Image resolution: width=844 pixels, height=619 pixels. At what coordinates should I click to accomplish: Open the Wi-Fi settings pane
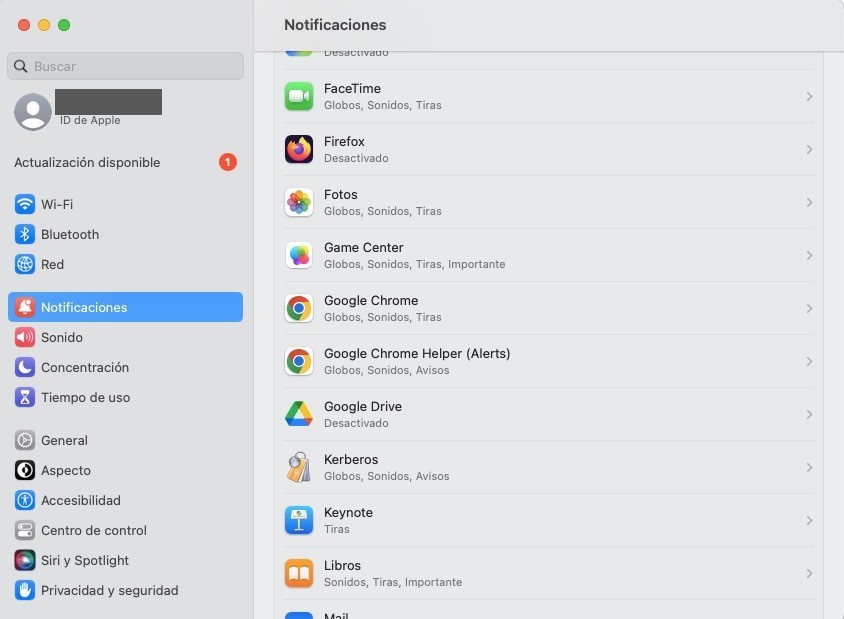[125, 204]
